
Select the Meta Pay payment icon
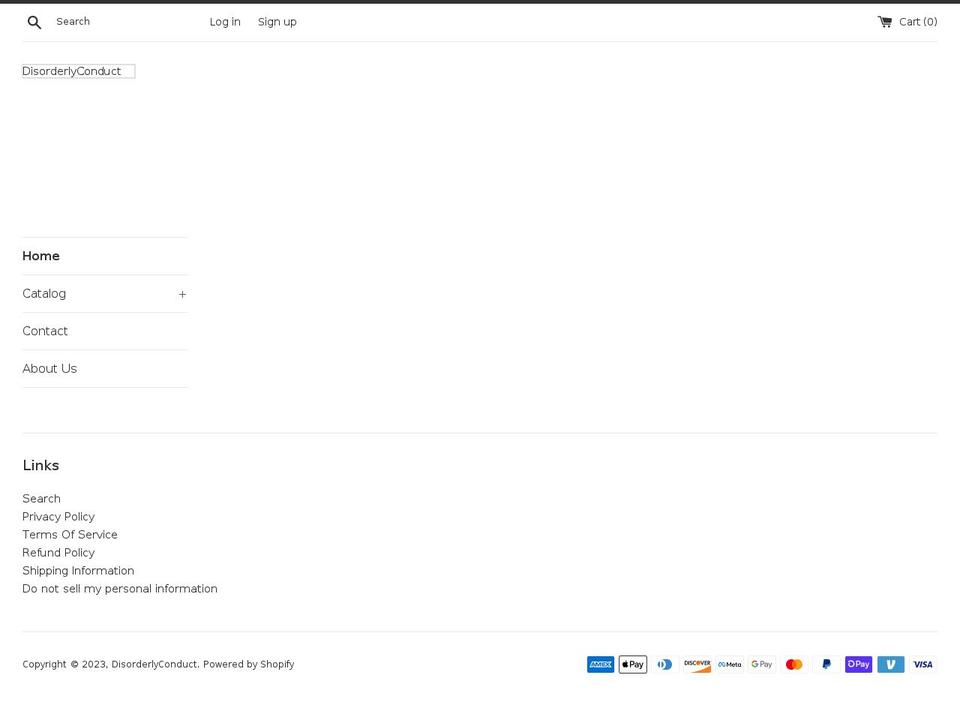point(730,664)
